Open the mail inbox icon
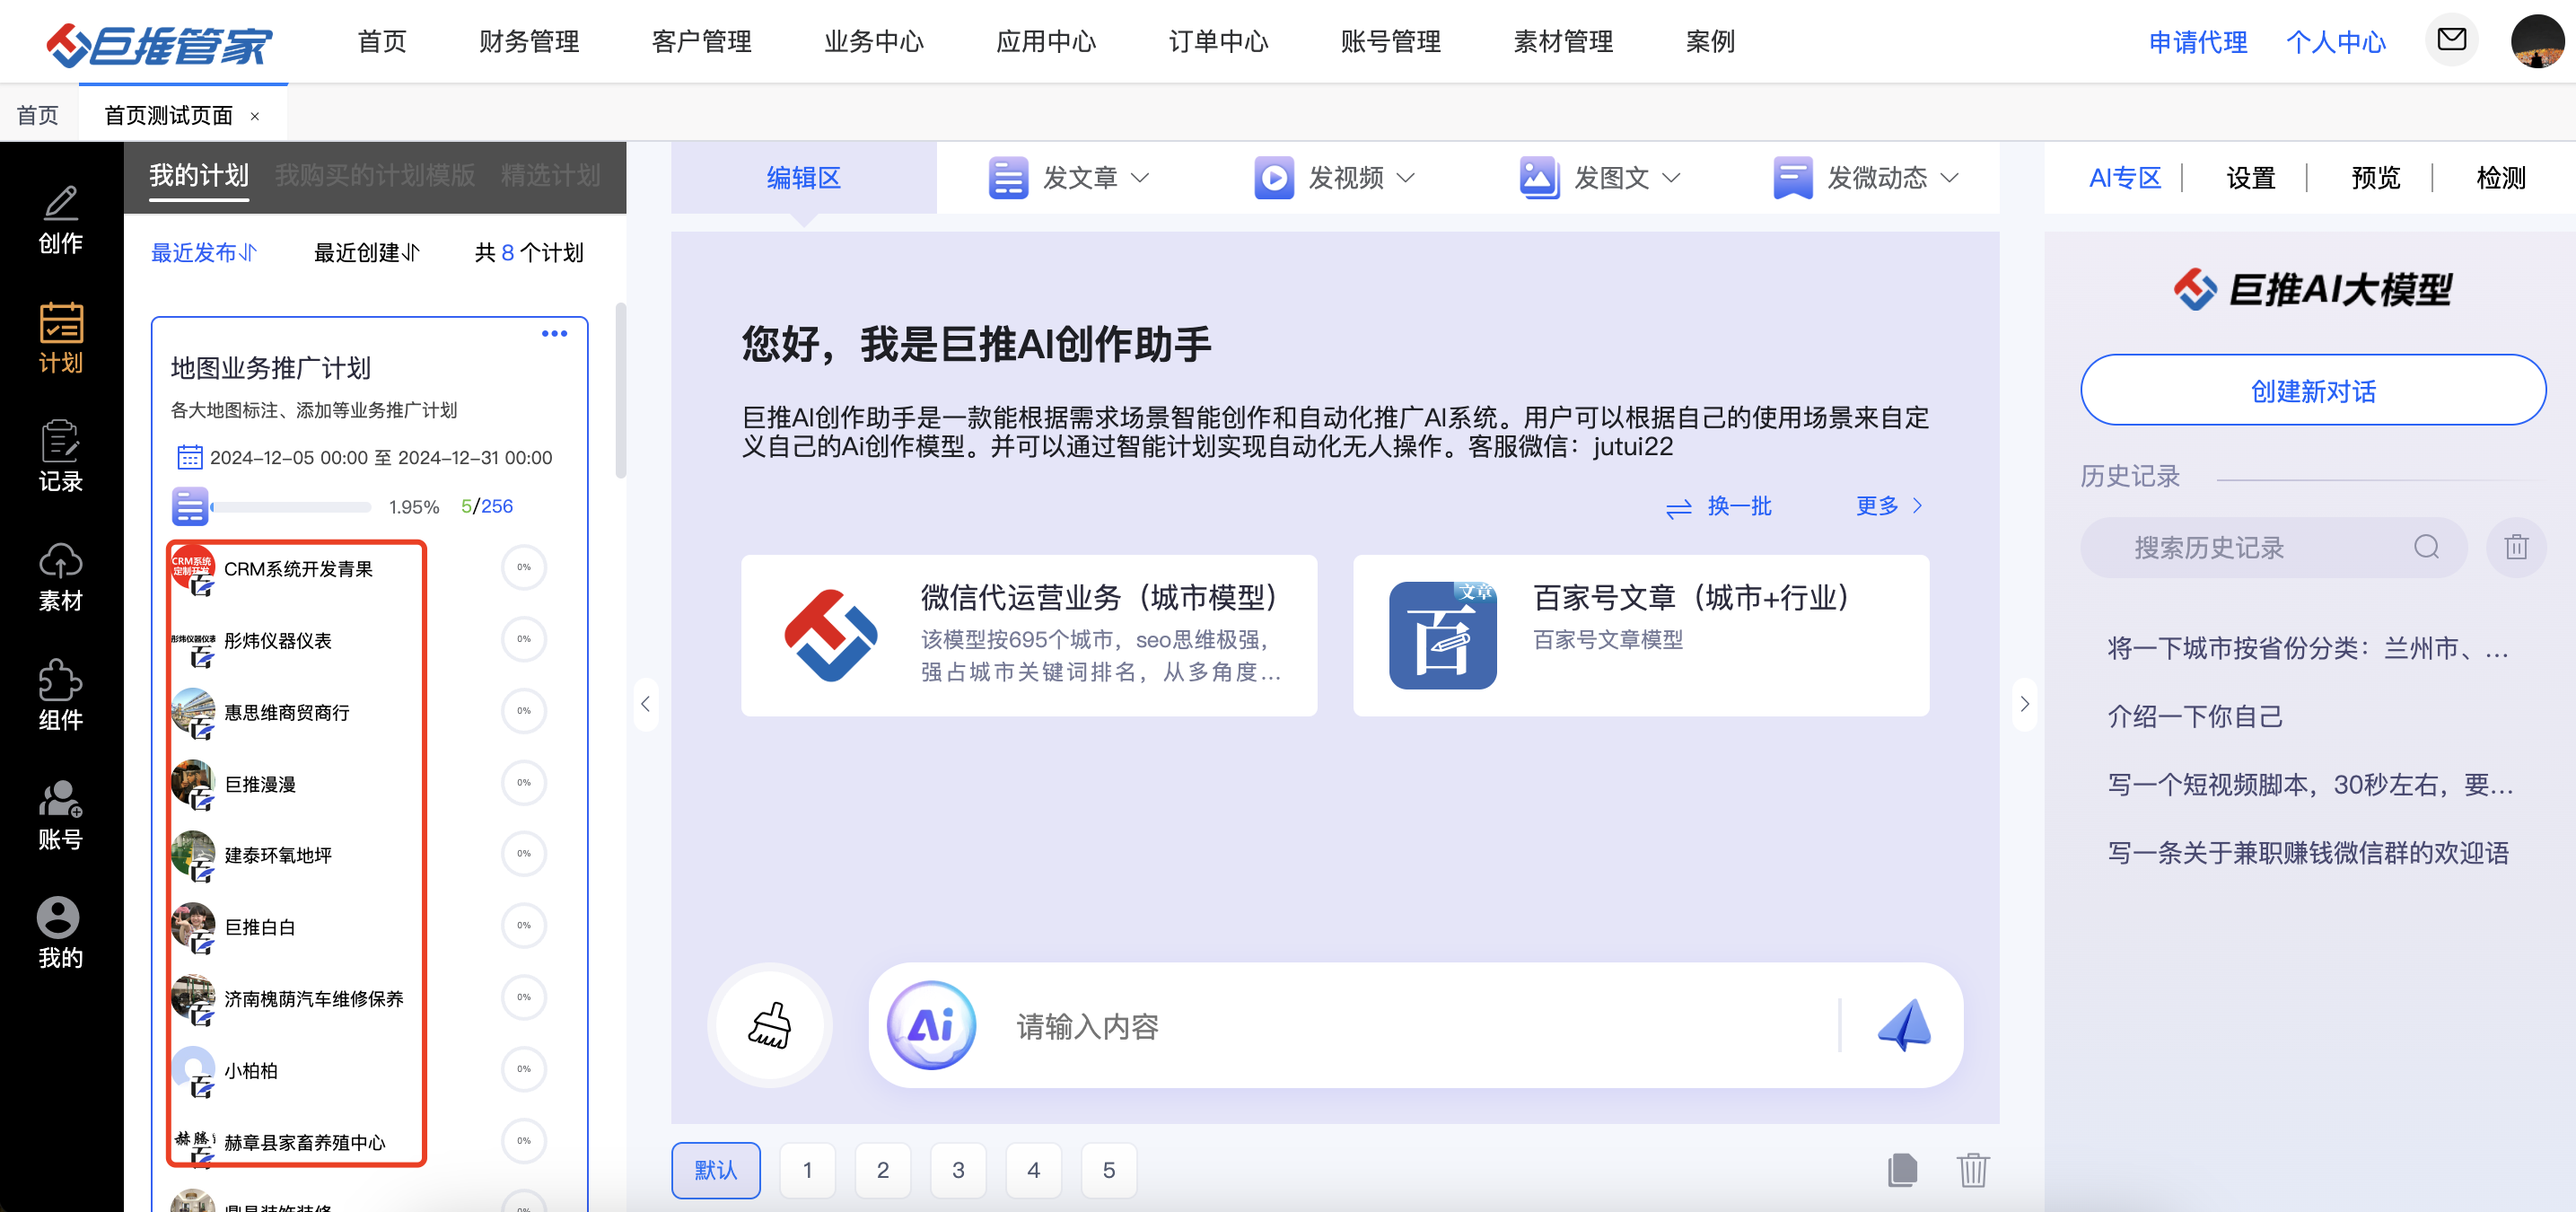Screen dimensions: 2576x1212 click(x=2451, y=40)
